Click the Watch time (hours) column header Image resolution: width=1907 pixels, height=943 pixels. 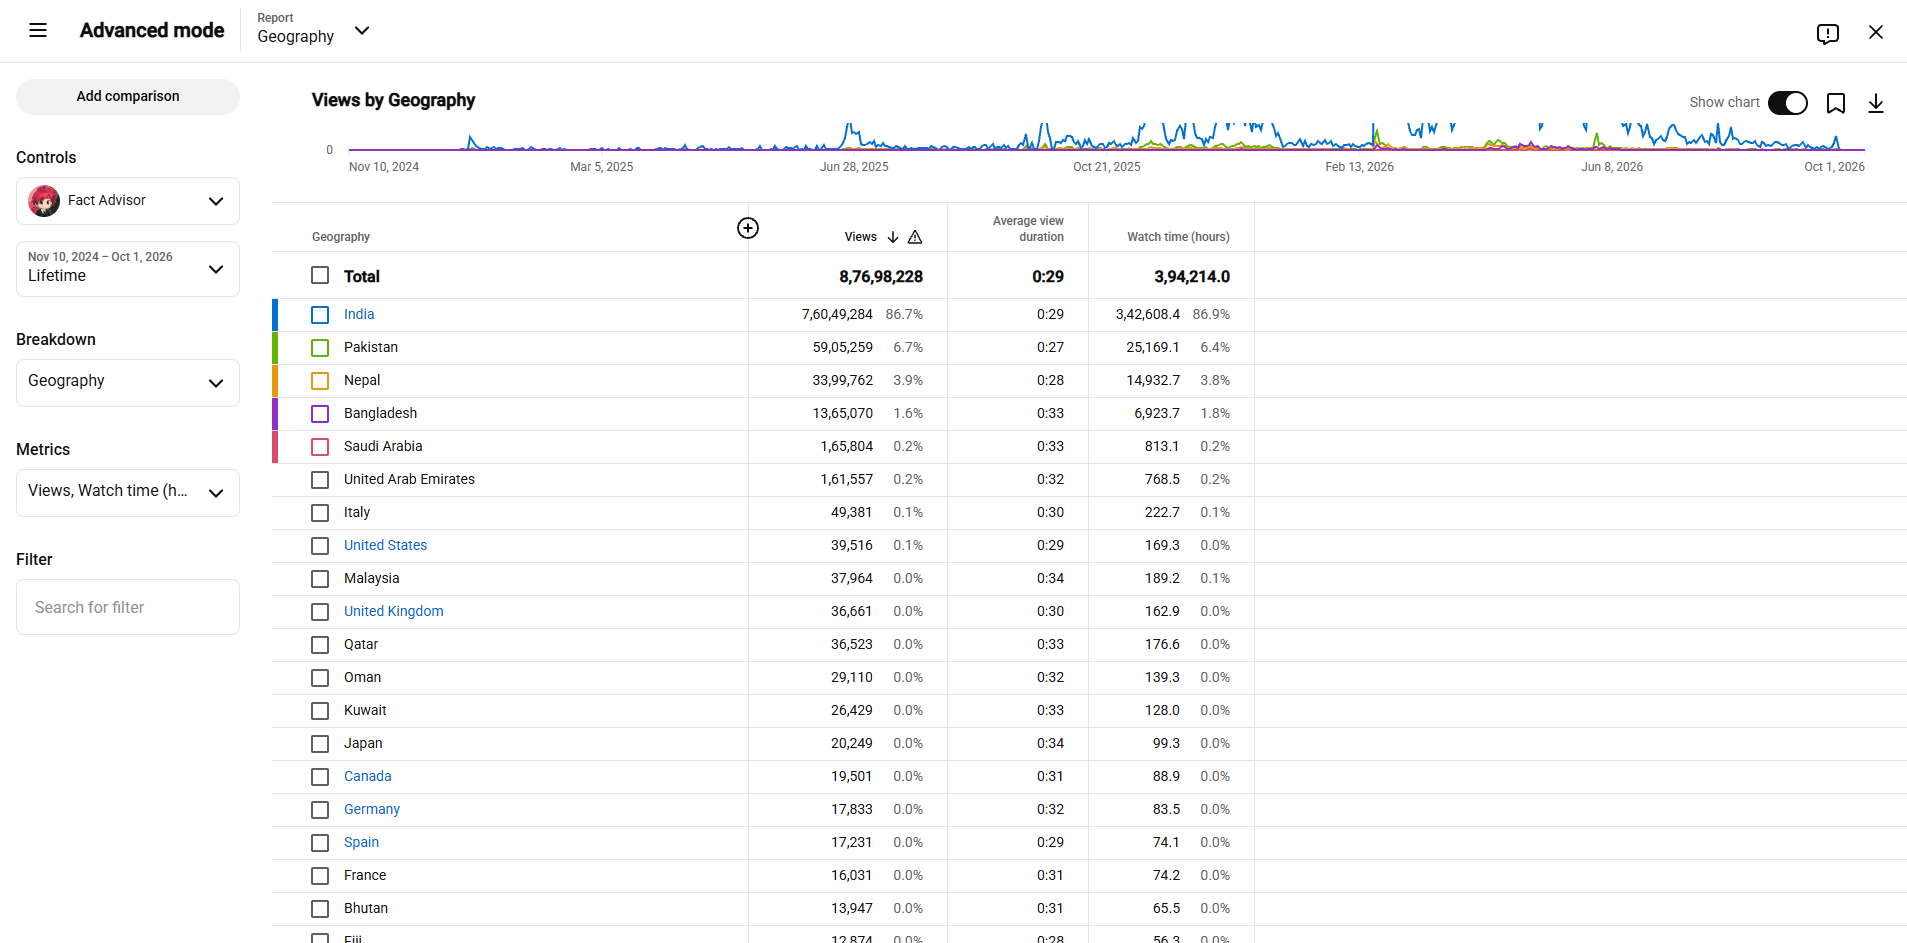click(x=1178, y=237)
